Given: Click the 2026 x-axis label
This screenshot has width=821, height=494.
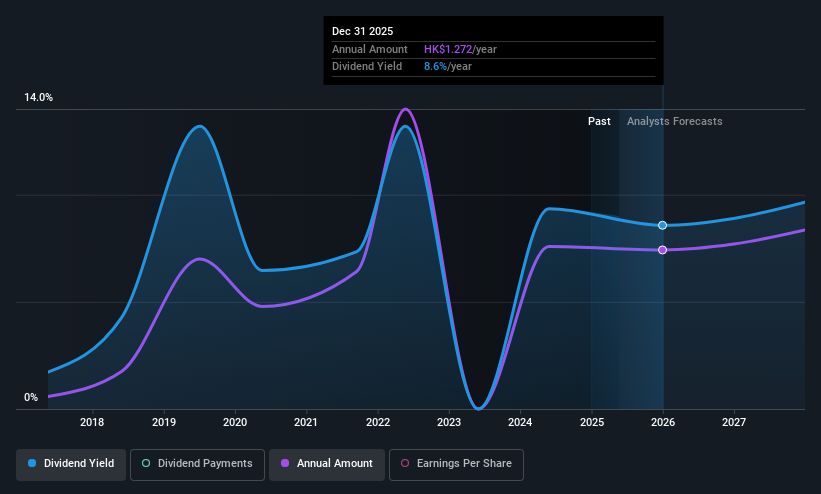Looking at the screenshot, I should 663,422.
